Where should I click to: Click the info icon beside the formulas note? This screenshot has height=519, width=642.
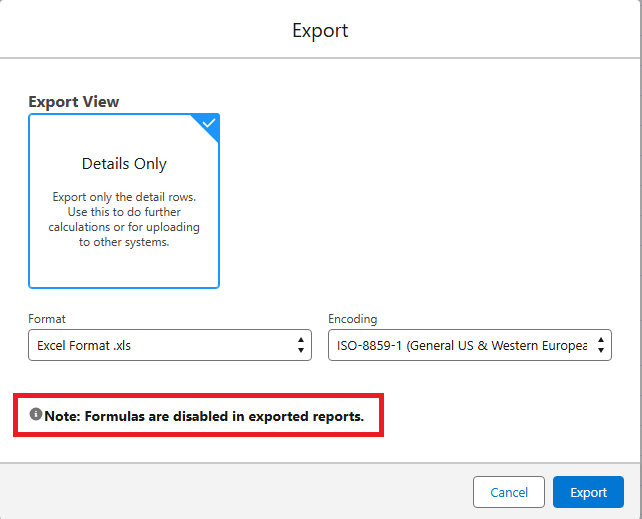point(36,414)
